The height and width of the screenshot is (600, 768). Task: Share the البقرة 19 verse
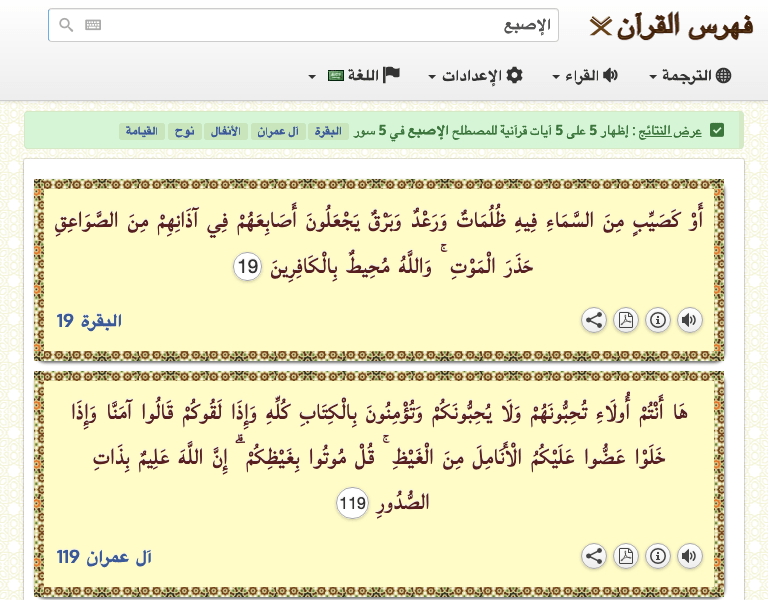click(x=594, y=320)
